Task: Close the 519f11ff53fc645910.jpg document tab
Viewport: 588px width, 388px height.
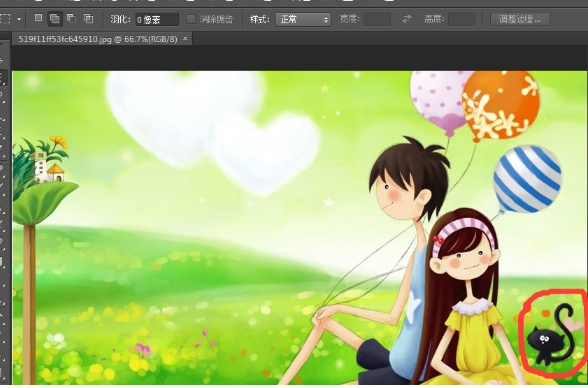Action: pyautogui.click(x=185, y=38)
